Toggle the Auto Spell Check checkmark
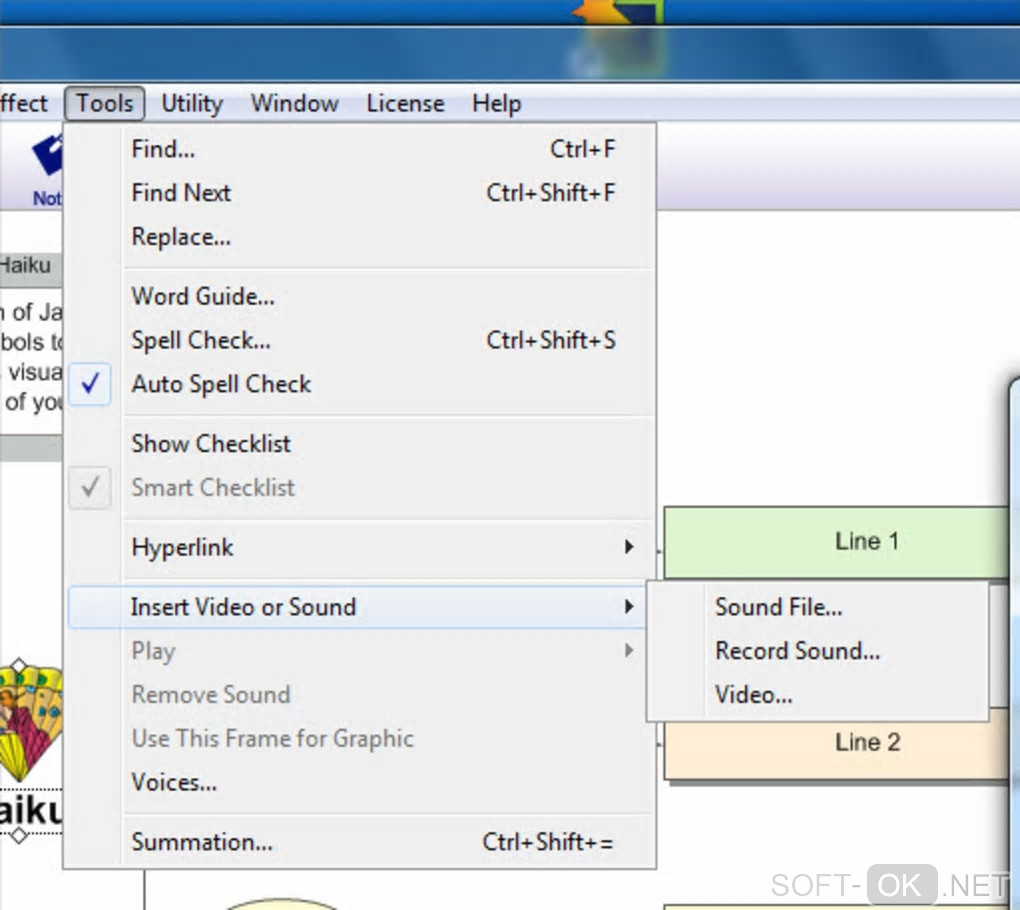This screenshot has width=1020, height=910. pos(90,384)
